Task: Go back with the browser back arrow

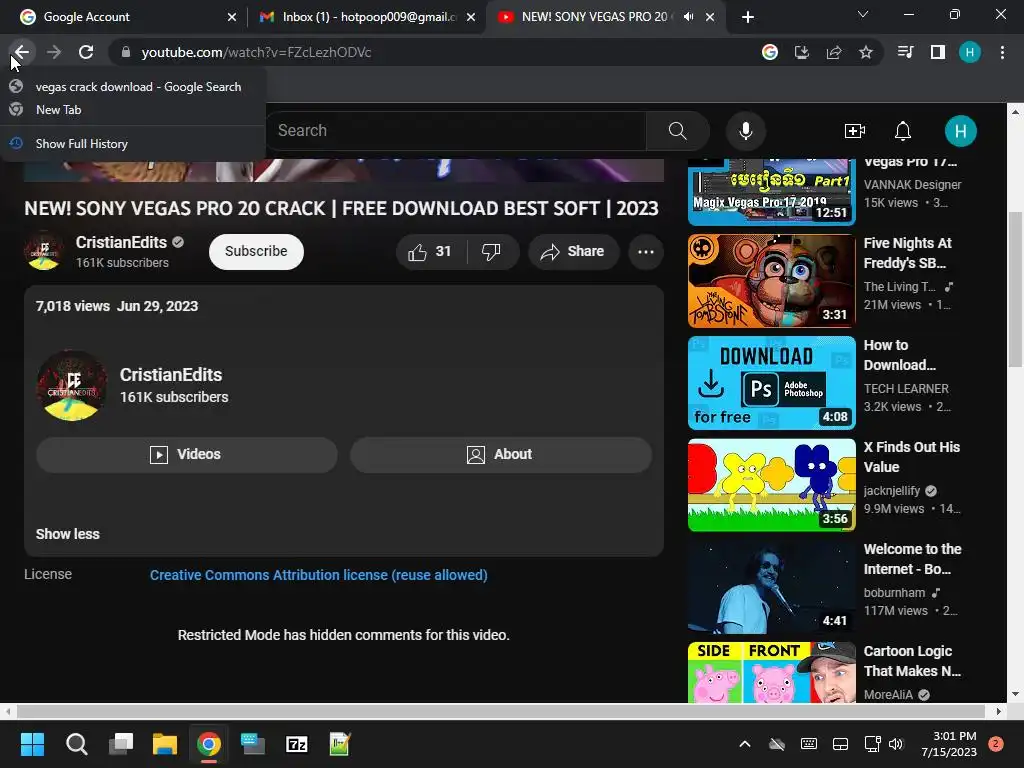Action: [22, 52]
